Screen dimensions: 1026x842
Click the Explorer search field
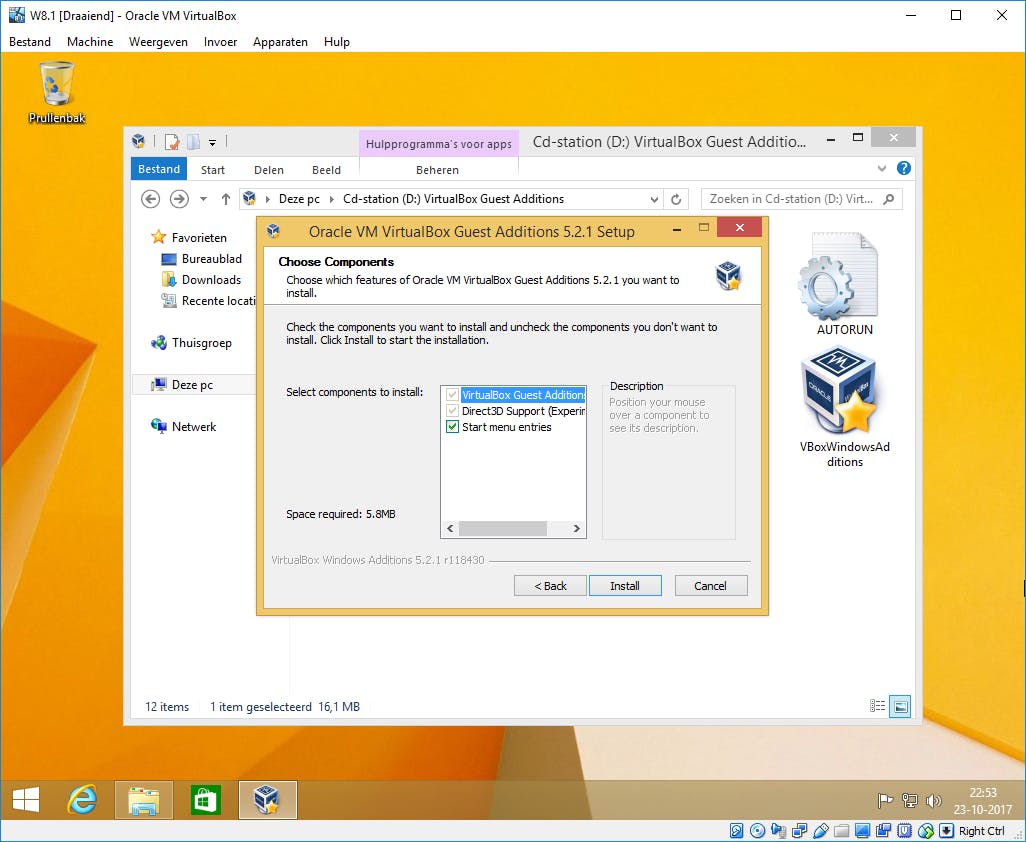click(802, 199)
